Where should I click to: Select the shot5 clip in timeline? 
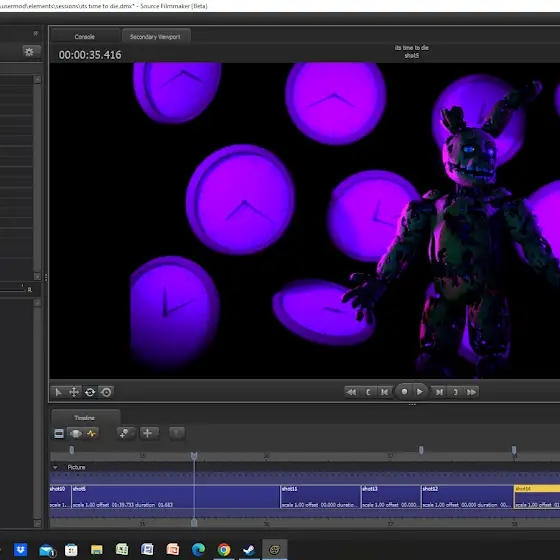click(x=176, y=496)
